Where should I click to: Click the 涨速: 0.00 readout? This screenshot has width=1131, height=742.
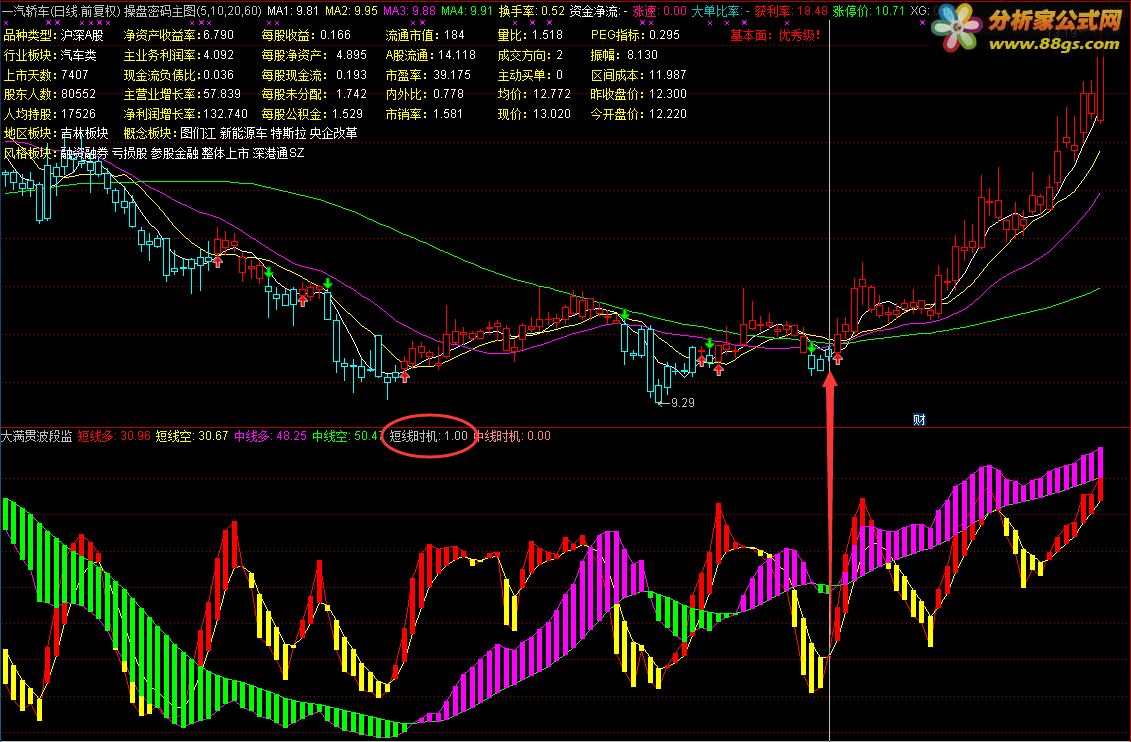[x=659, y=11]
